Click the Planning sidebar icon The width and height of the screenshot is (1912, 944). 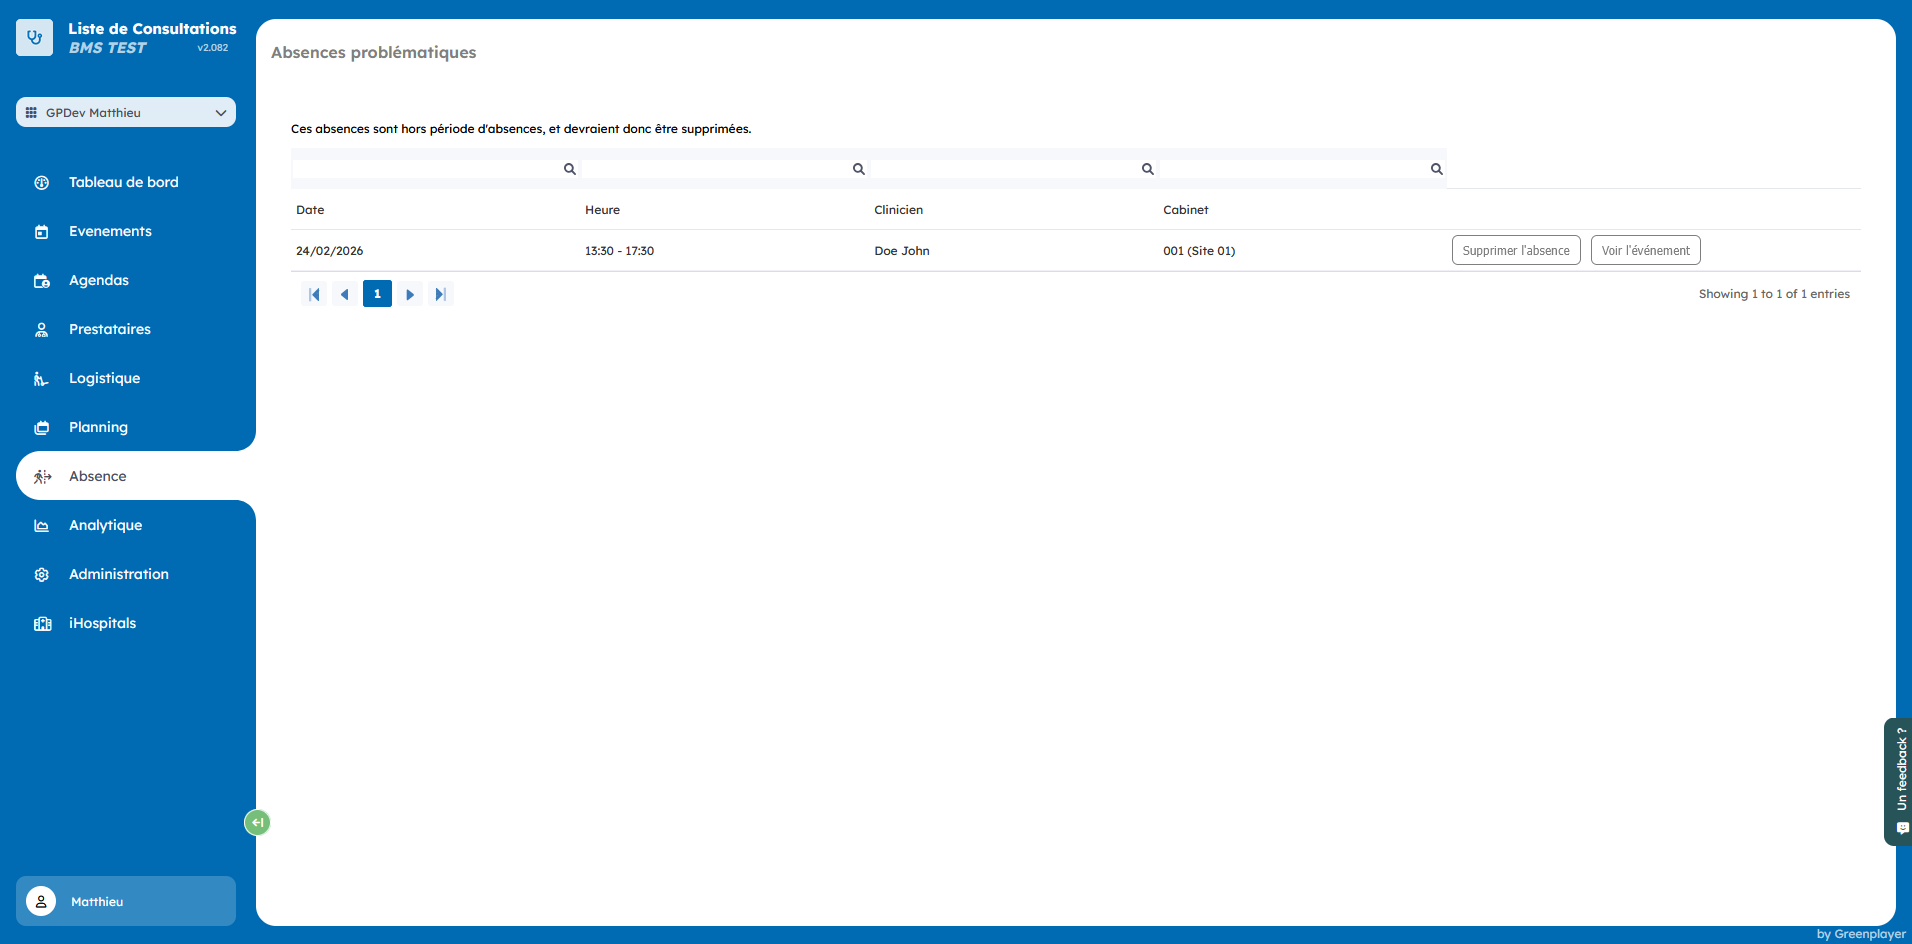point(42,428)
